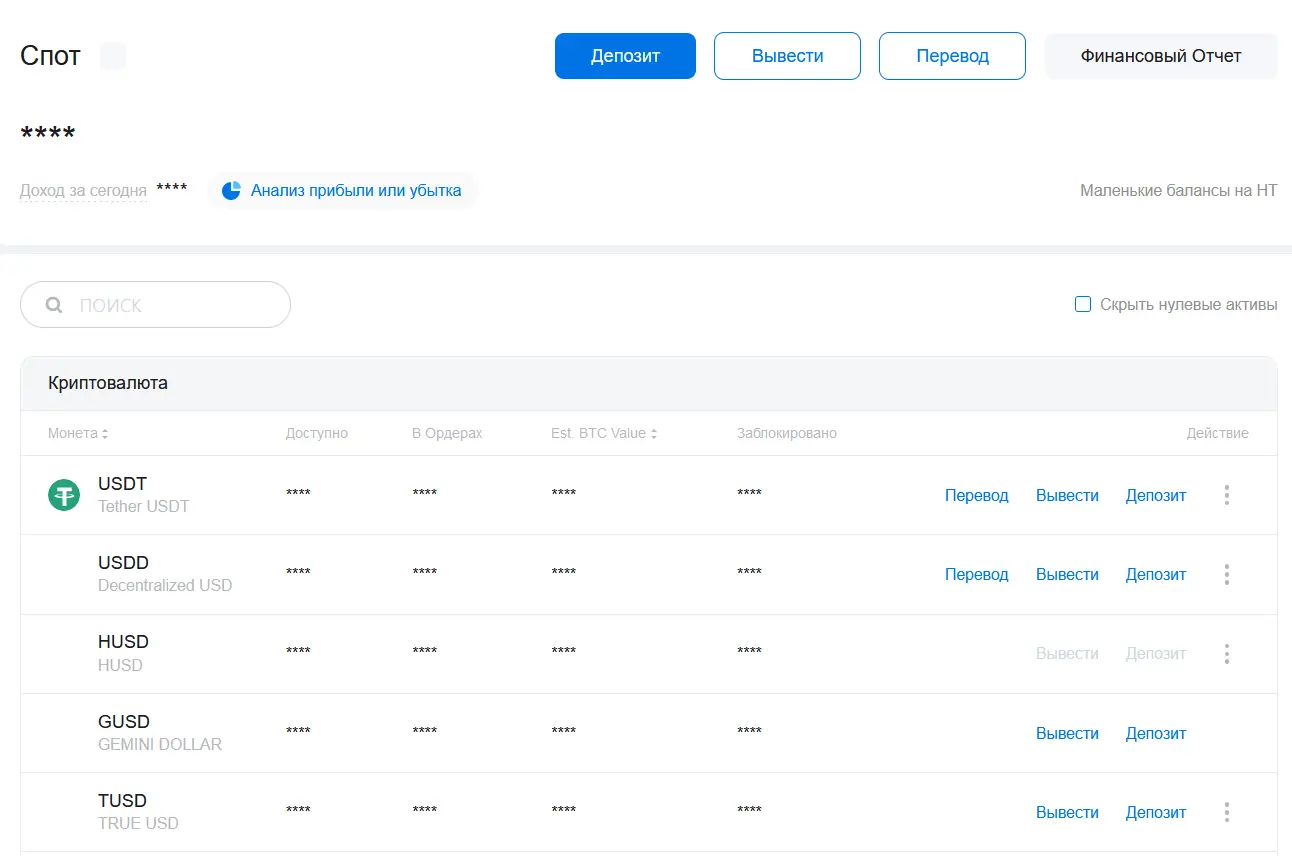Open three-dot menu for USDT row

pos(1226,495)
